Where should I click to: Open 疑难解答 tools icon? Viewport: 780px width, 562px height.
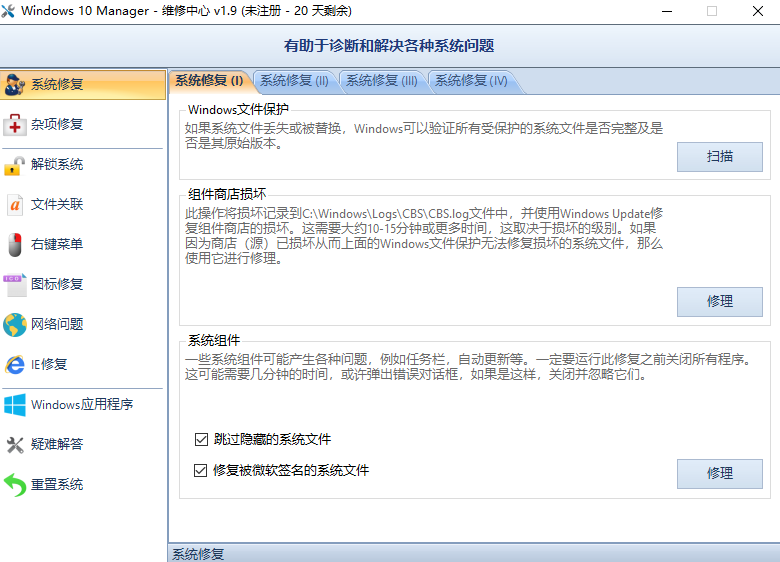point(15,445)
